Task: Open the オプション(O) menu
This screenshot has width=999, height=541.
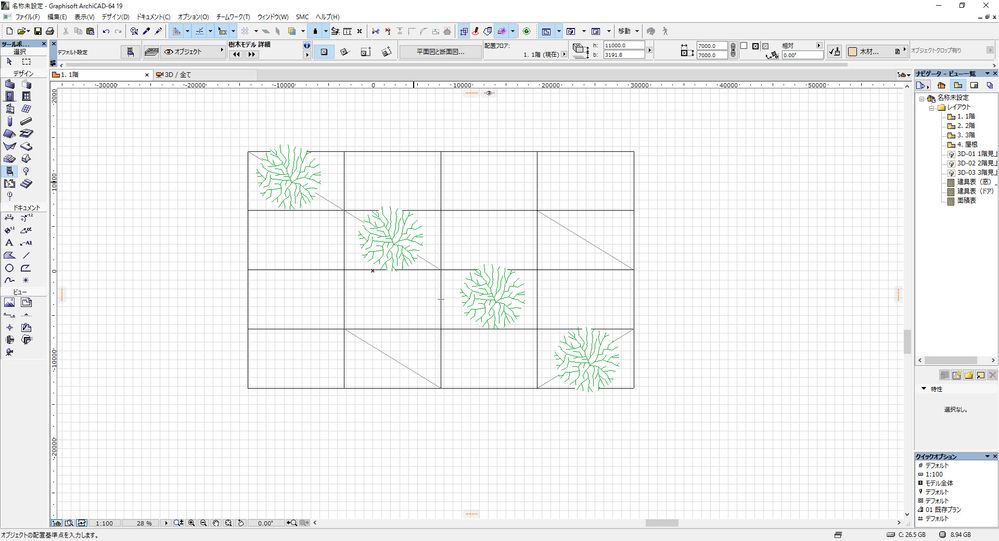Action: (193, 17)
